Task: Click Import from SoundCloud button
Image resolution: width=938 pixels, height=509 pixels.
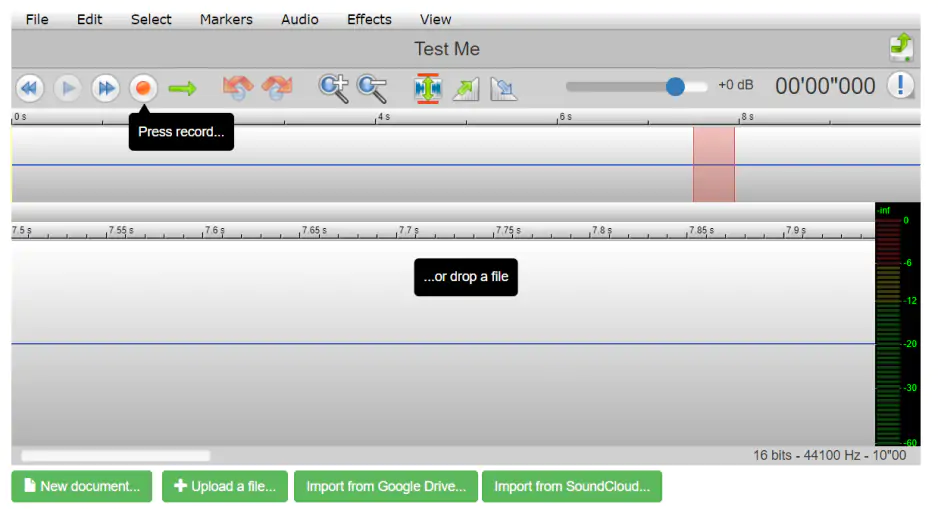Action: coord(571,486)
